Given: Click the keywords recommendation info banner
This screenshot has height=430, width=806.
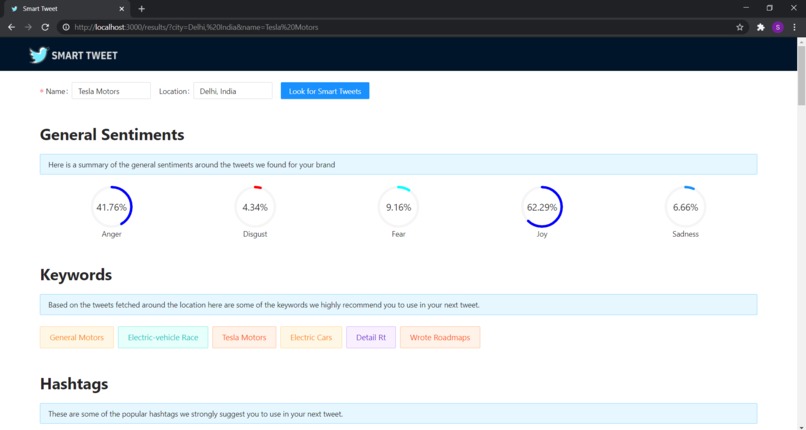Looking at the screenshot, I should [x=398, y=305].
